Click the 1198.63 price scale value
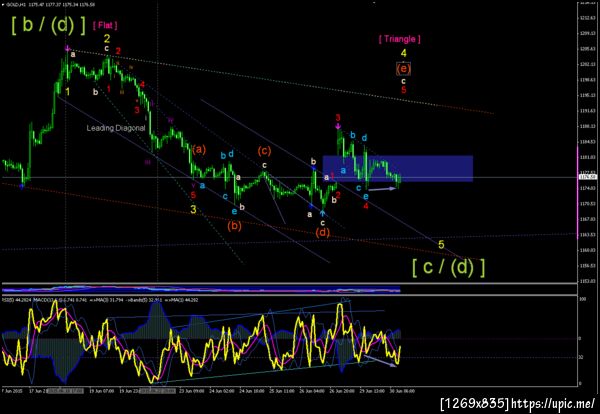Screen dimensions: 600x414 pyautogui.click(x=587, y=80)
